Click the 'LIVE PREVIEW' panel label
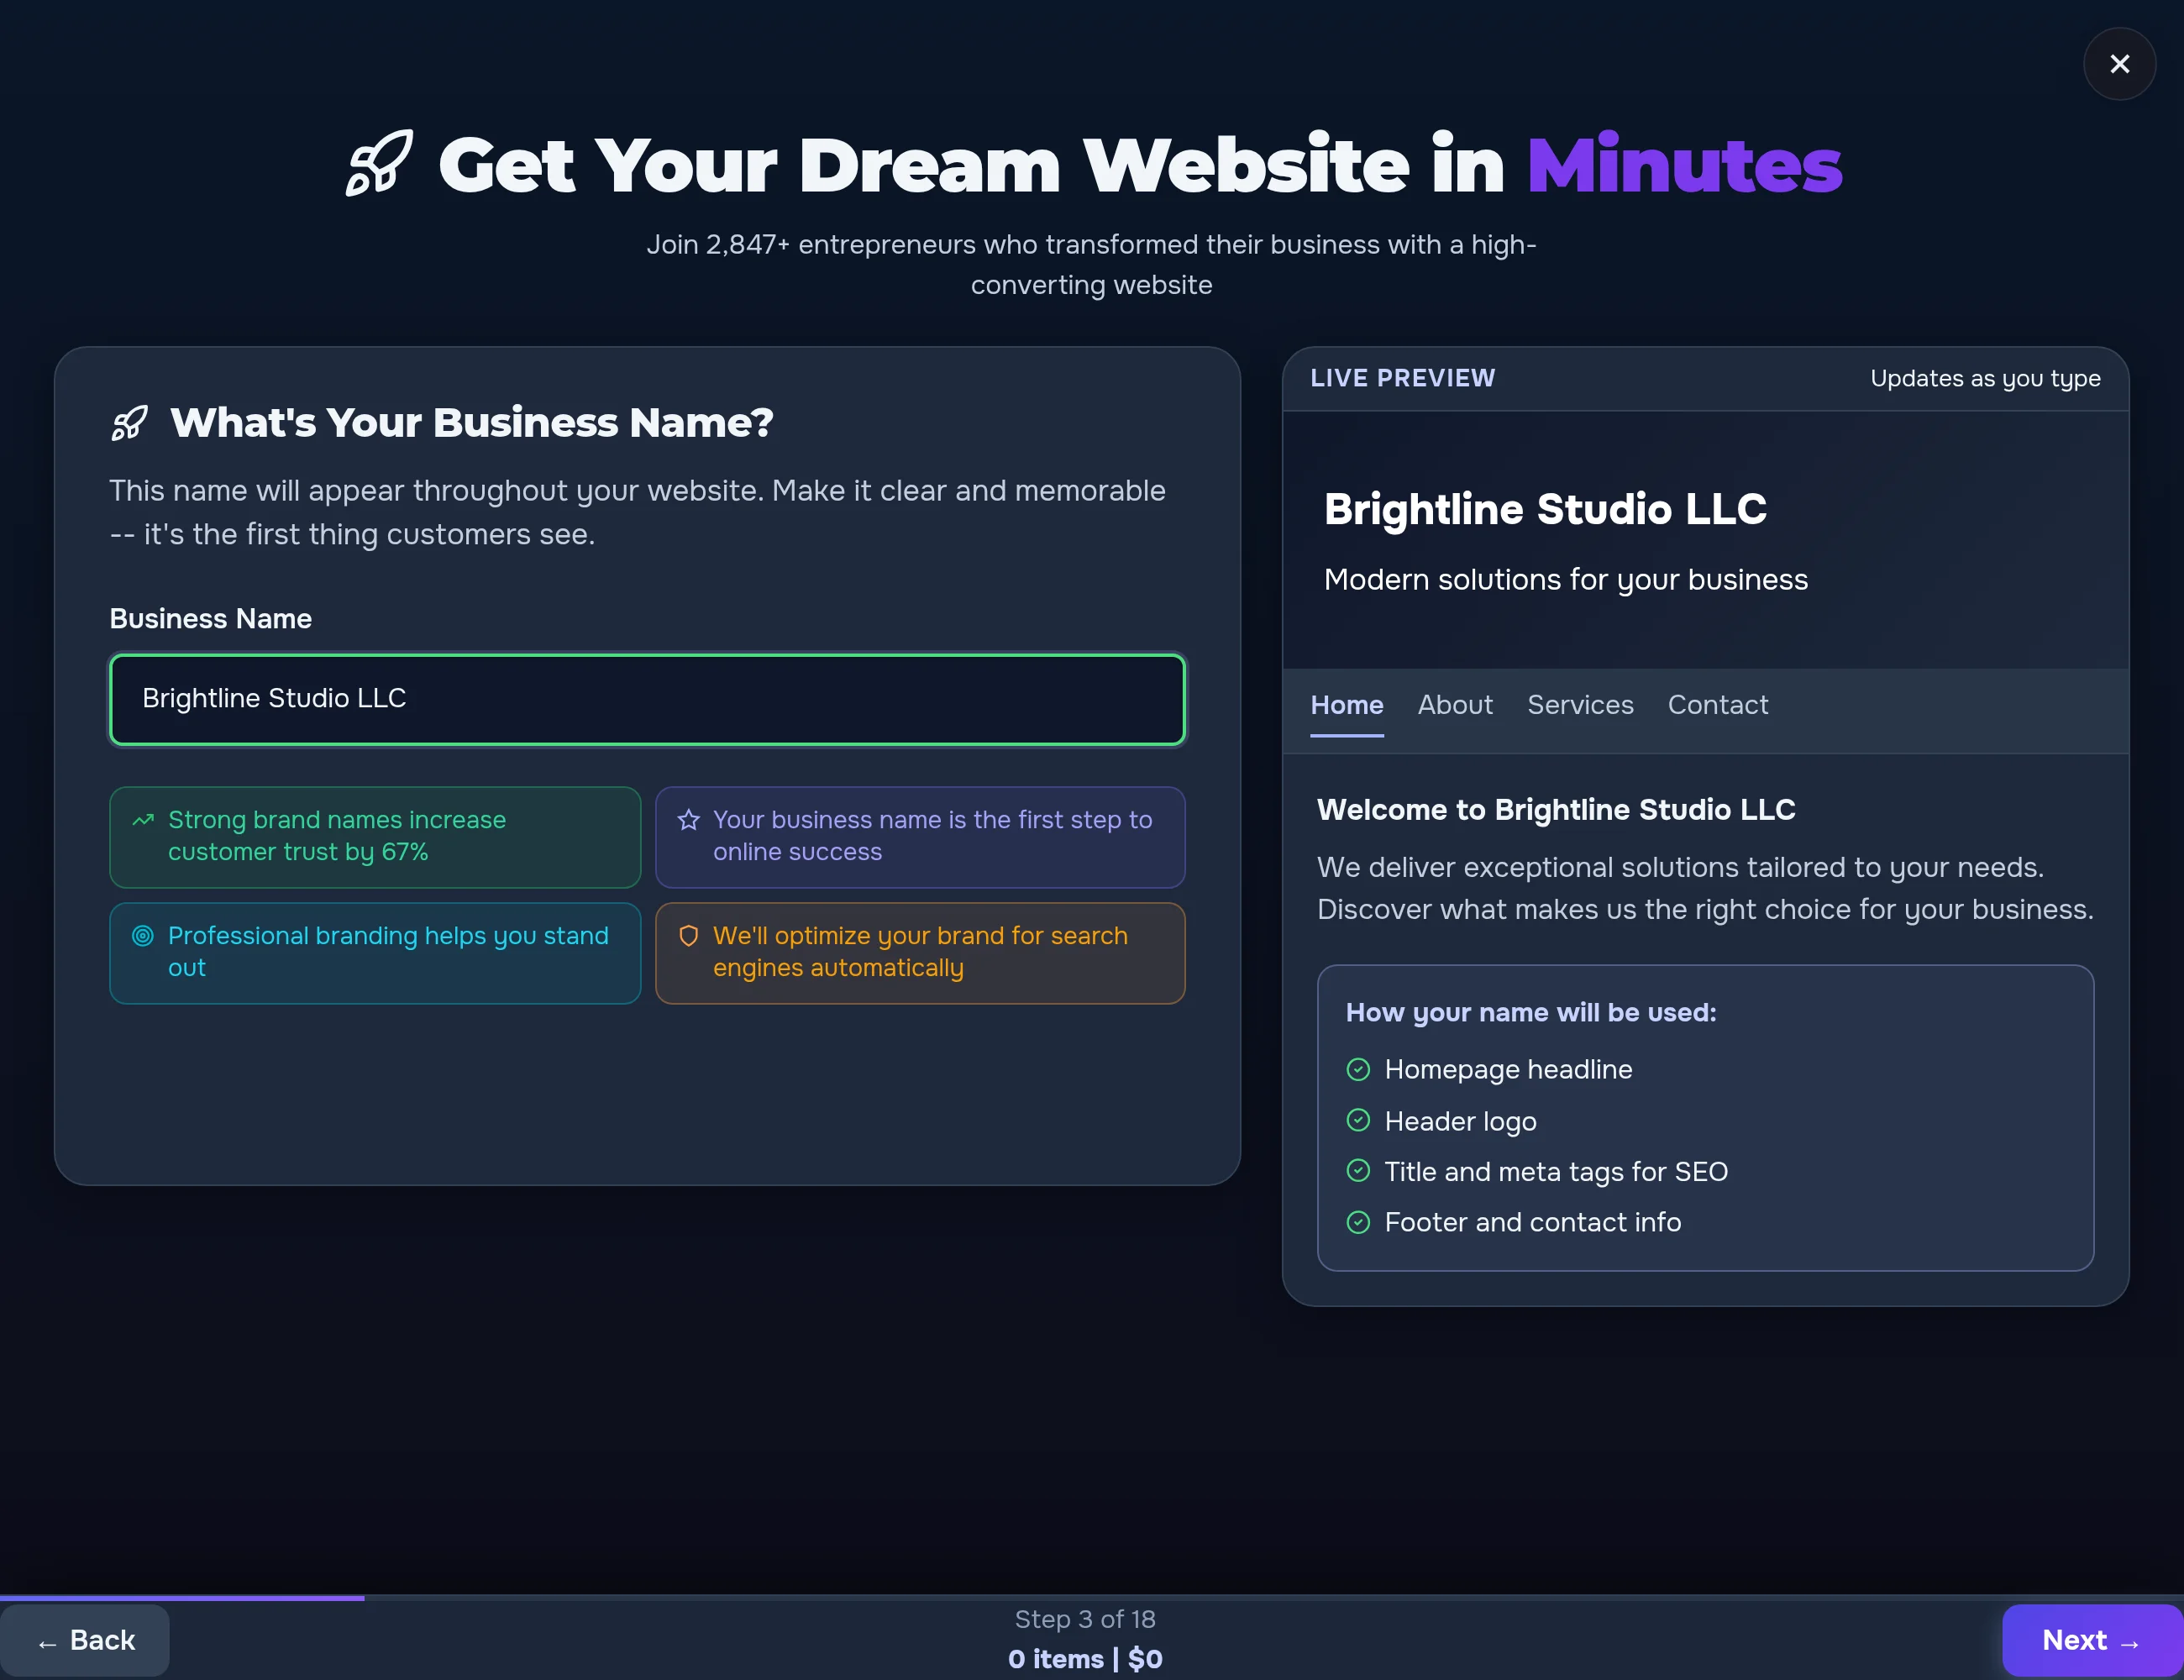This screenshot has width=2184, height=1680. pyautogui.click(x=1403, y=378)
